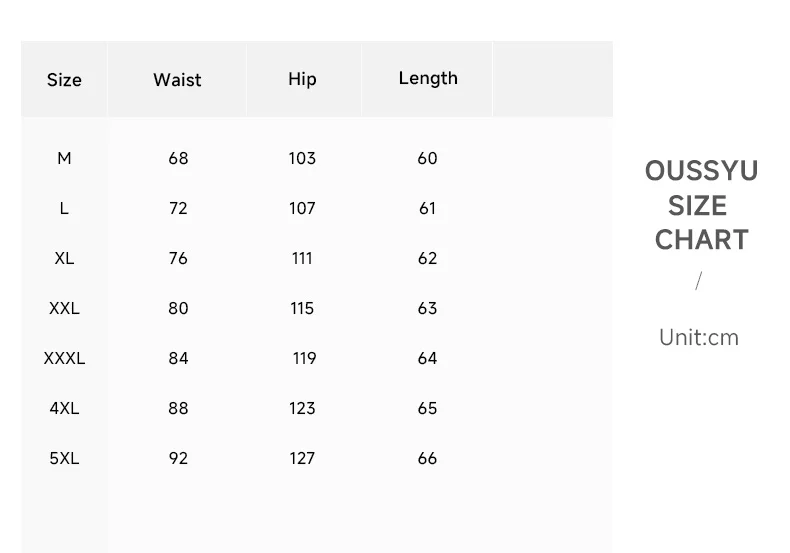The width and height of the screenshot is (790, 553).
Task: Click length value 62 for size XL
Action: tap(427, 258)
